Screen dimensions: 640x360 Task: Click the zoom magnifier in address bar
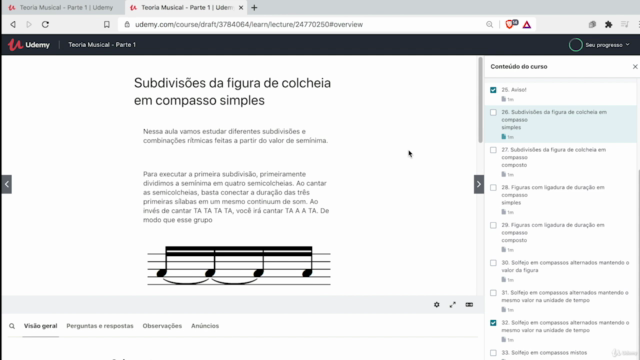(x=489, y=24)
